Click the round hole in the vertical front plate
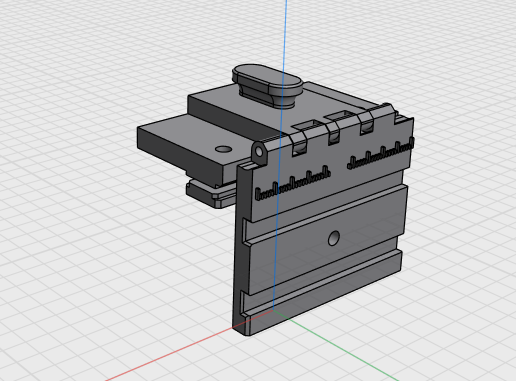The height and width of the screenshot is (381, 516). 334,238
